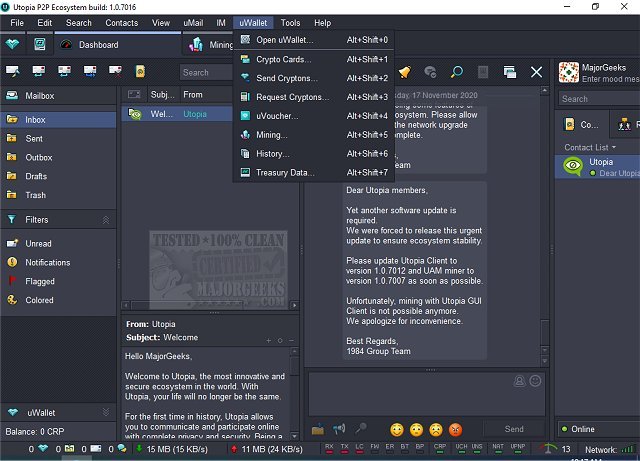Open the Online status dropdown
The height and width of the screenshot is (461, 640).
click(598, 429)
